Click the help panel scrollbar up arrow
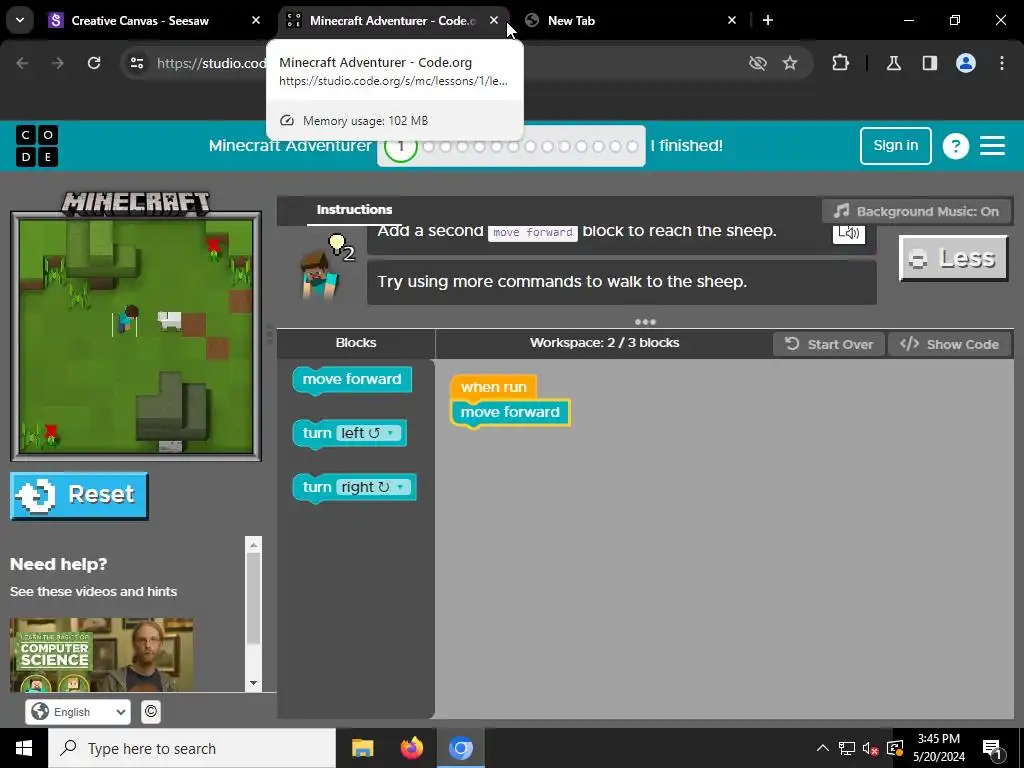The height and width of the screenshot is (768, 1024). (253, 544)
